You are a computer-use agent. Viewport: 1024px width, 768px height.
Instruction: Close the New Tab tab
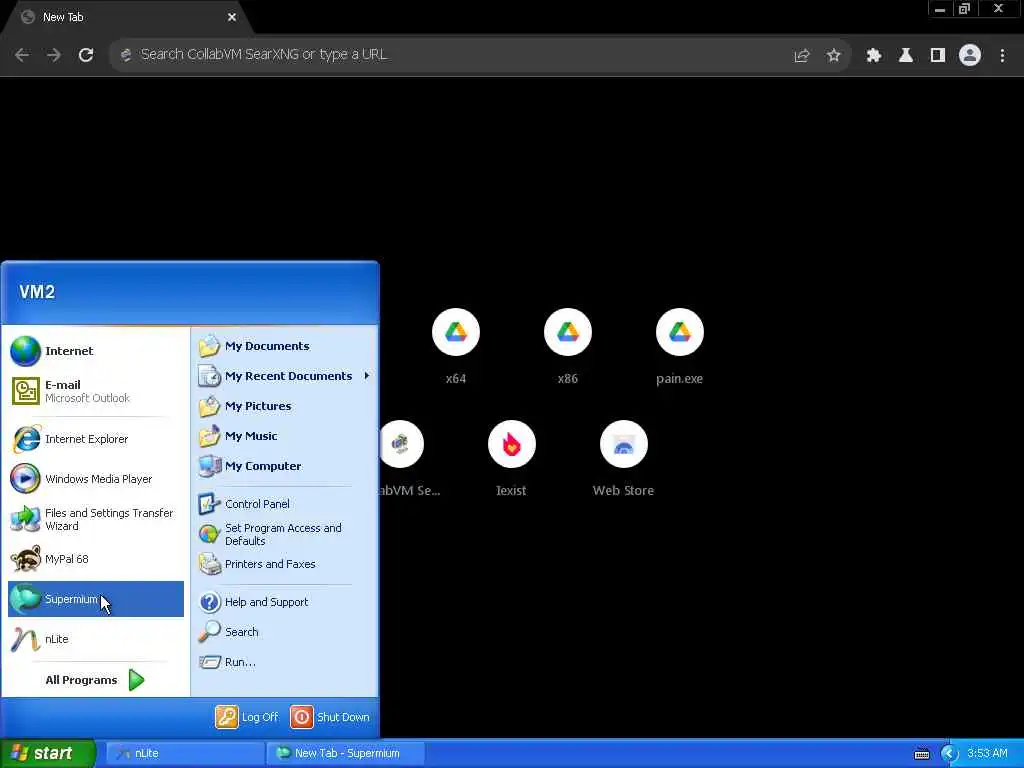tap(232, 18)
